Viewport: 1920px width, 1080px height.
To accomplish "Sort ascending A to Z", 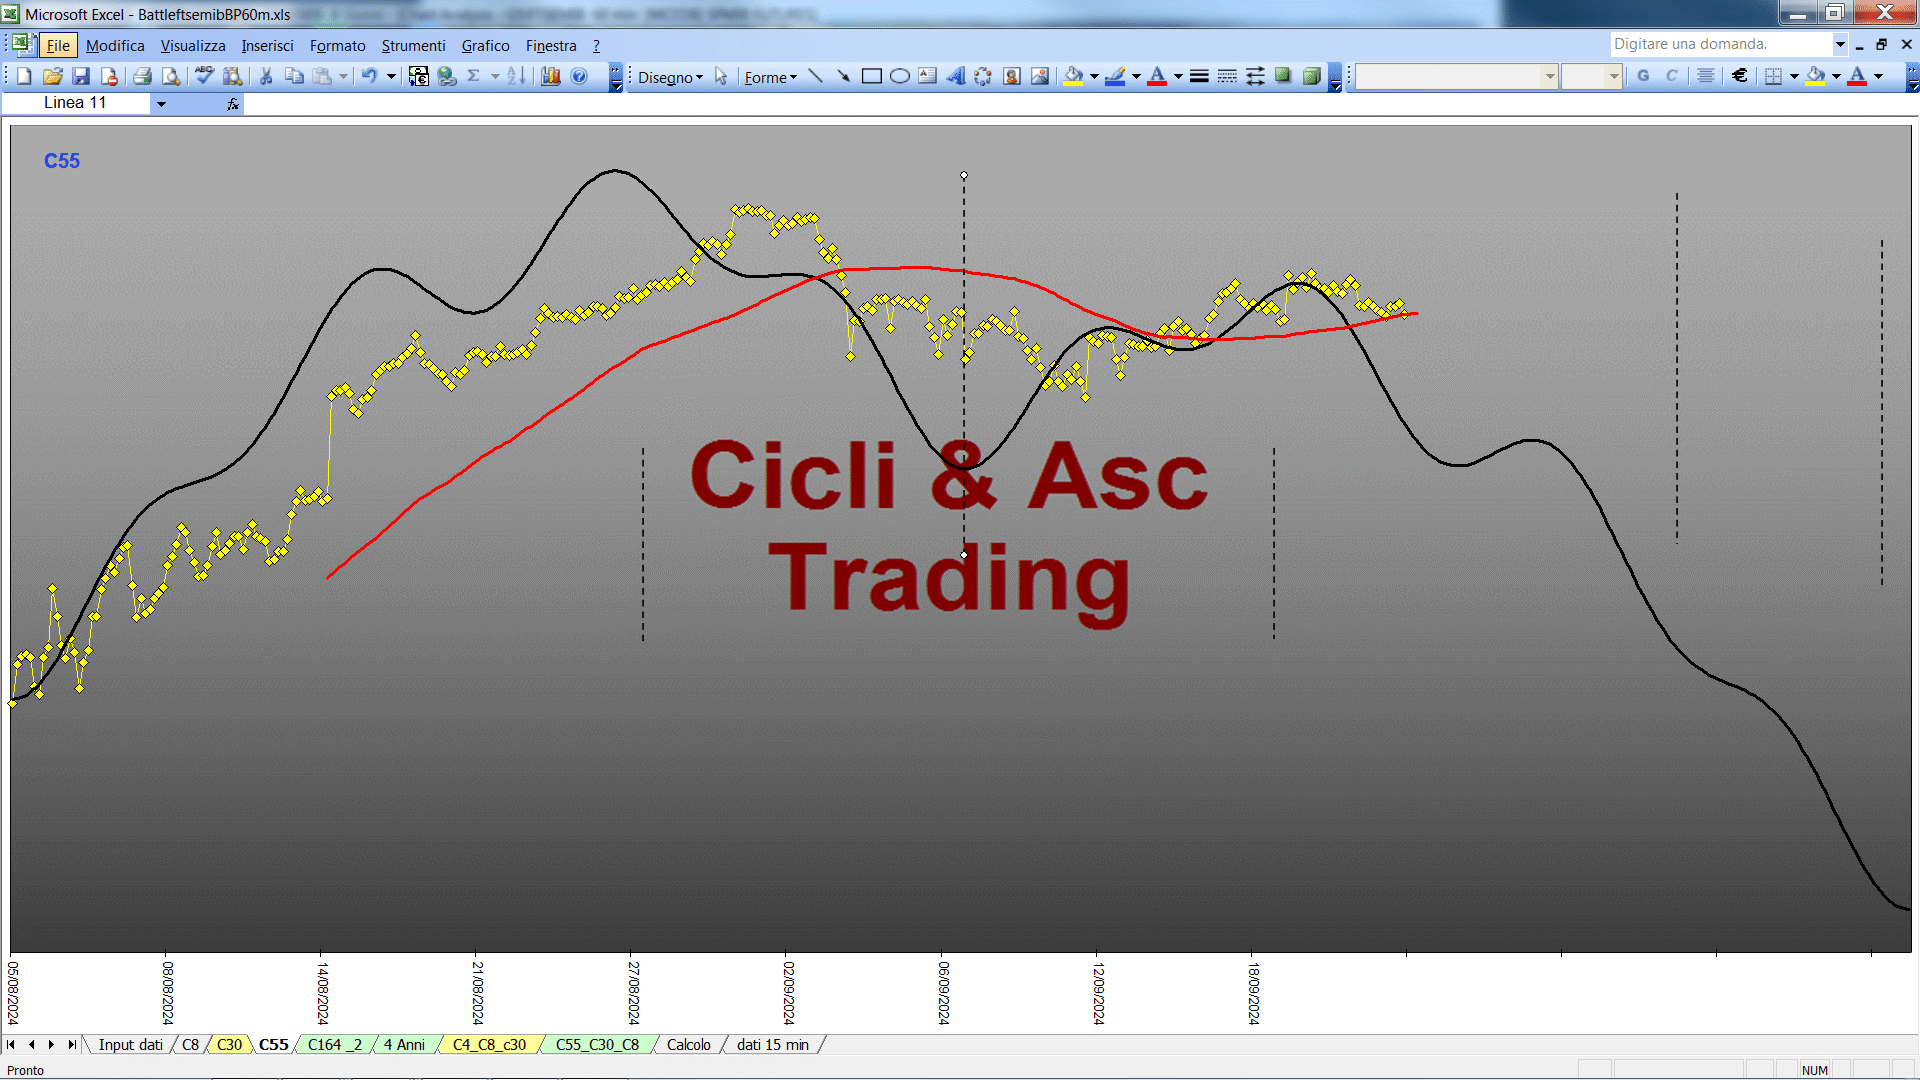I will [x=516, y=76].
